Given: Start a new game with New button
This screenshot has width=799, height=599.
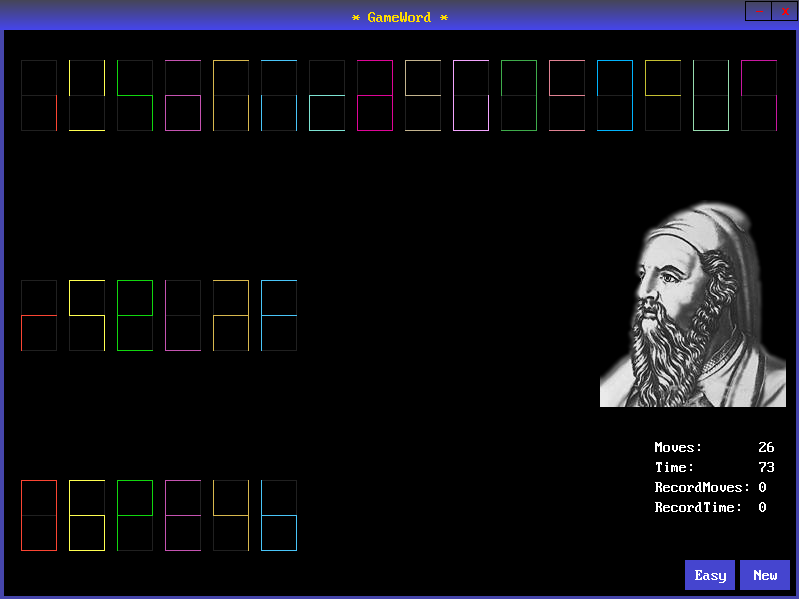Looking at the screenshot, I should tap(764, 575).
